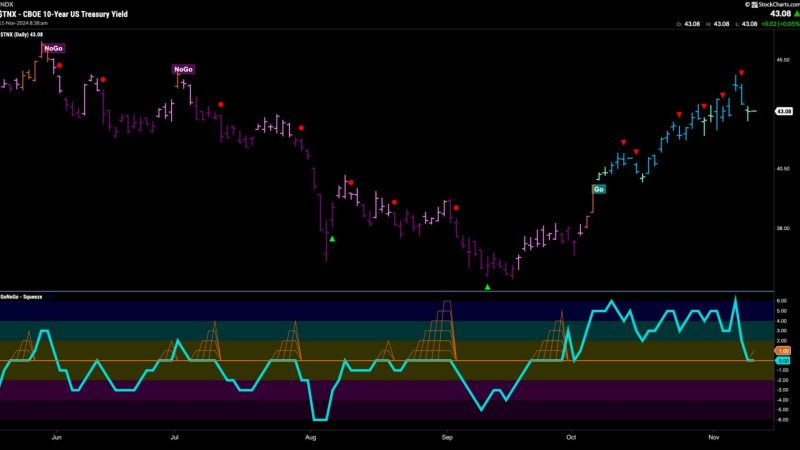
Task: Click the teal Go flag in October
Action: tap(598, 189)
